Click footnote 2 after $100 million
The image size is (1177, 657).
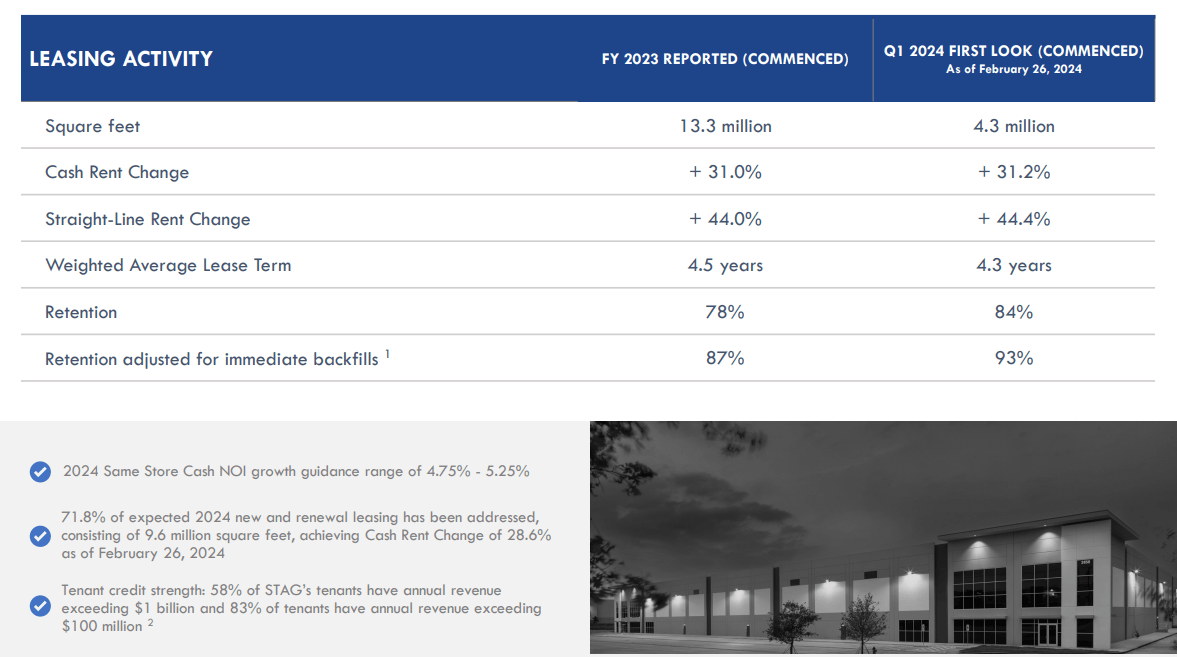tap(150, 622)
